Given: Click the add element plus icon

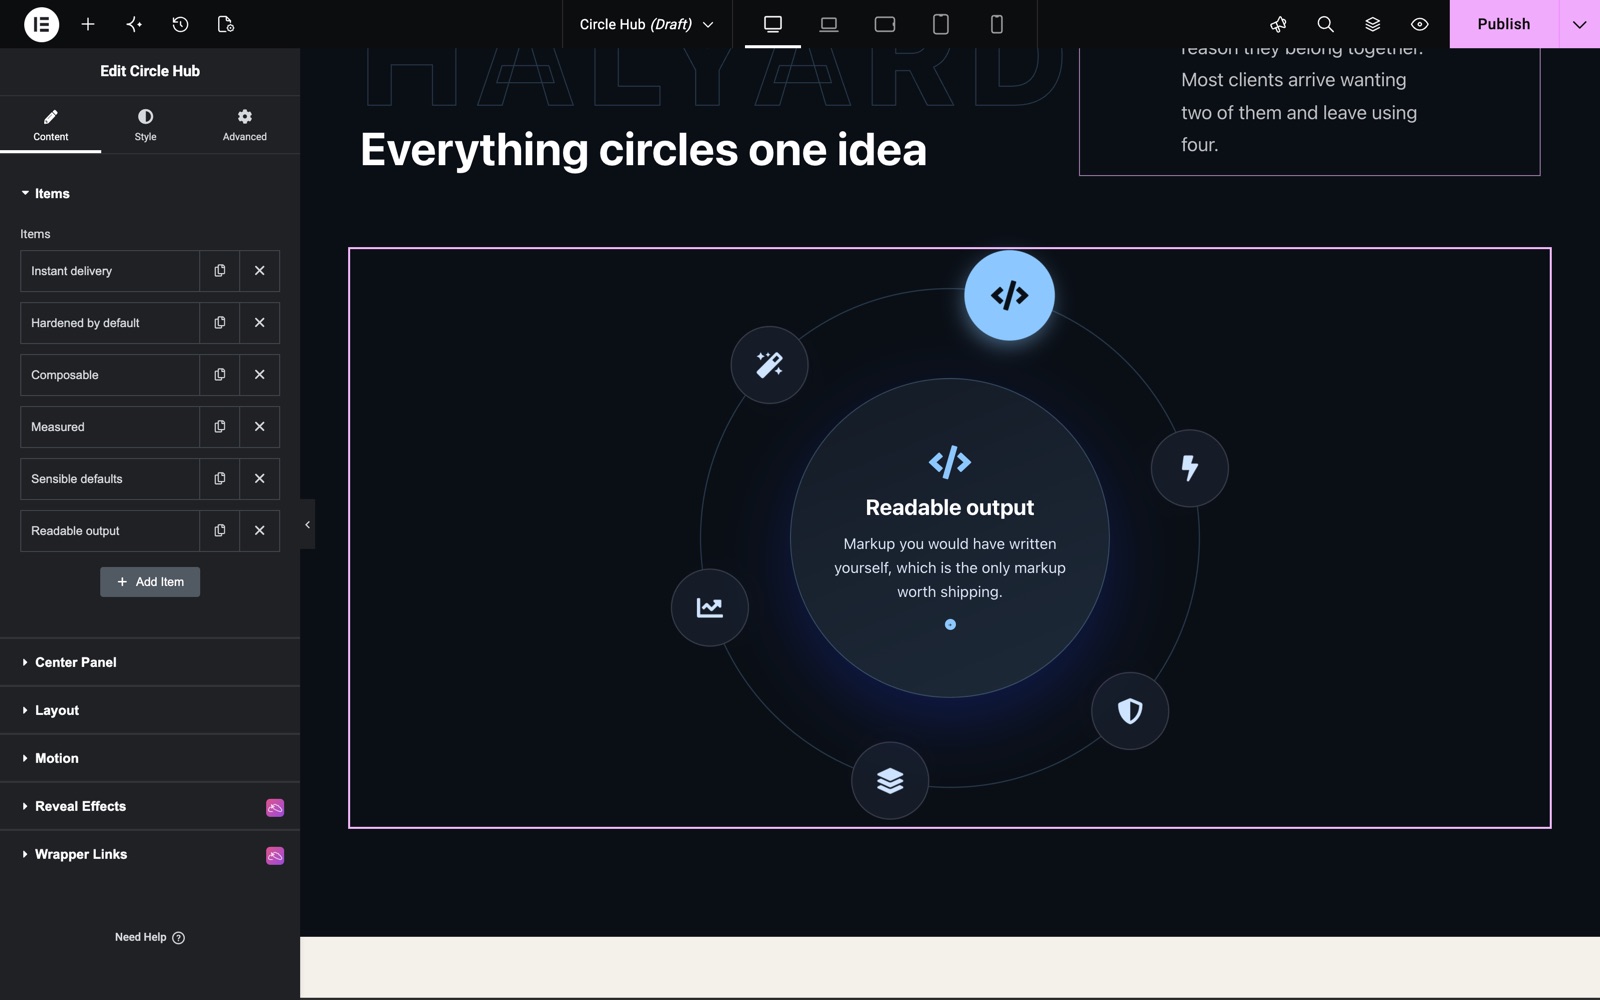Looking at the screenshot, I should coord(88,24).
